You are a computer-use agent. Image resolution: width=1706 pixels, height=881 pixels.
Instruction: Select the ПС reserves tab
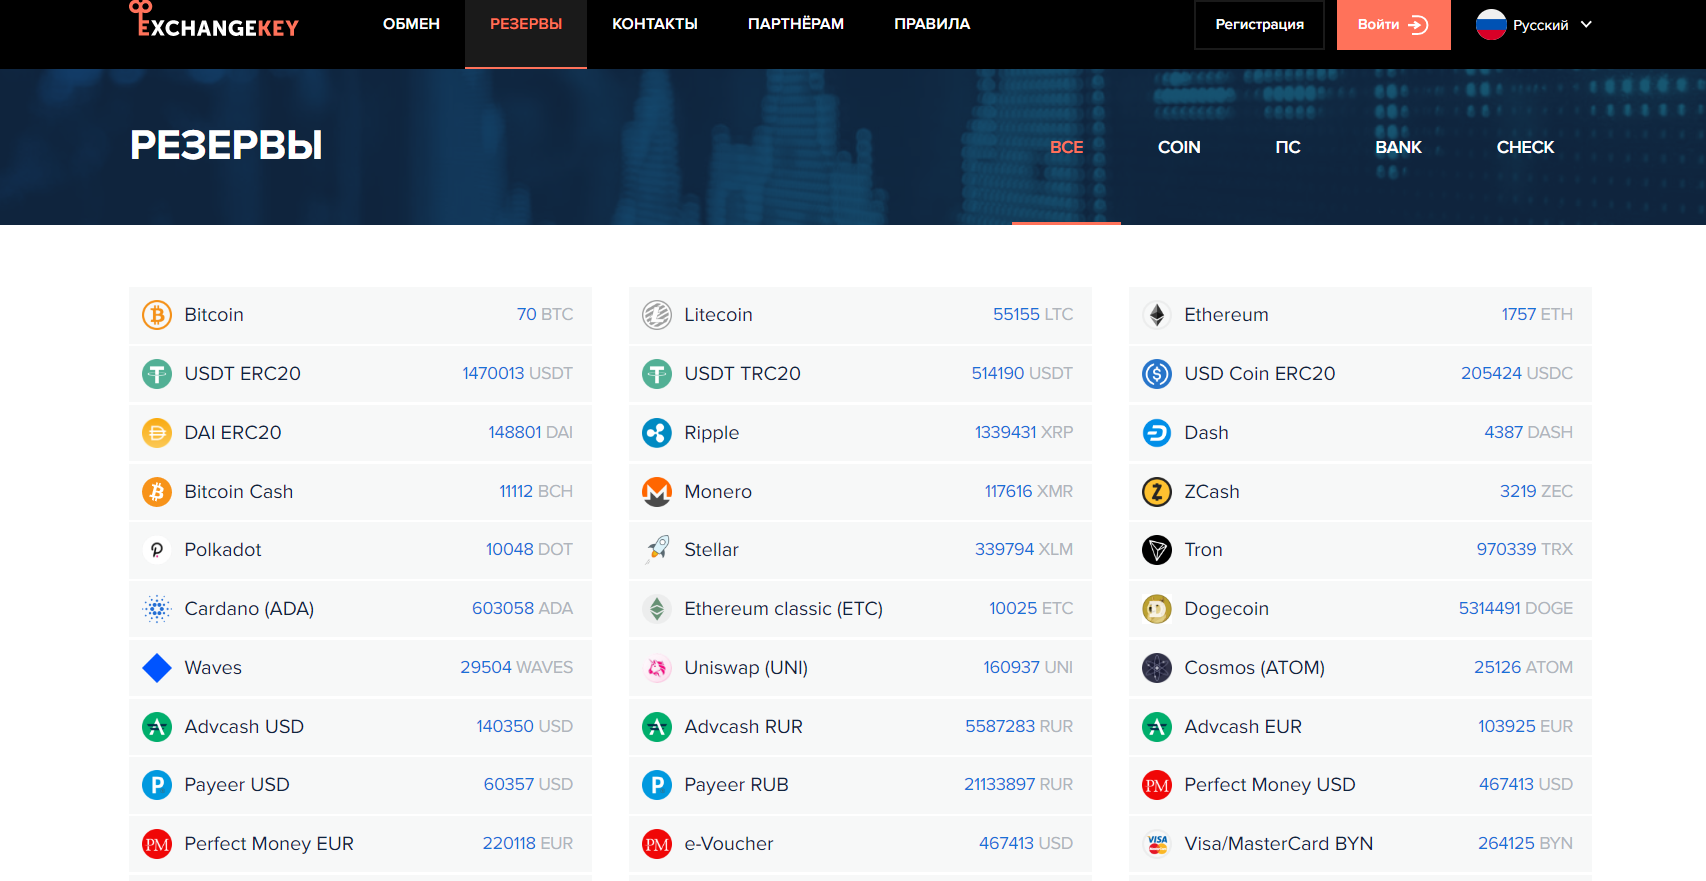[1288, 147]
